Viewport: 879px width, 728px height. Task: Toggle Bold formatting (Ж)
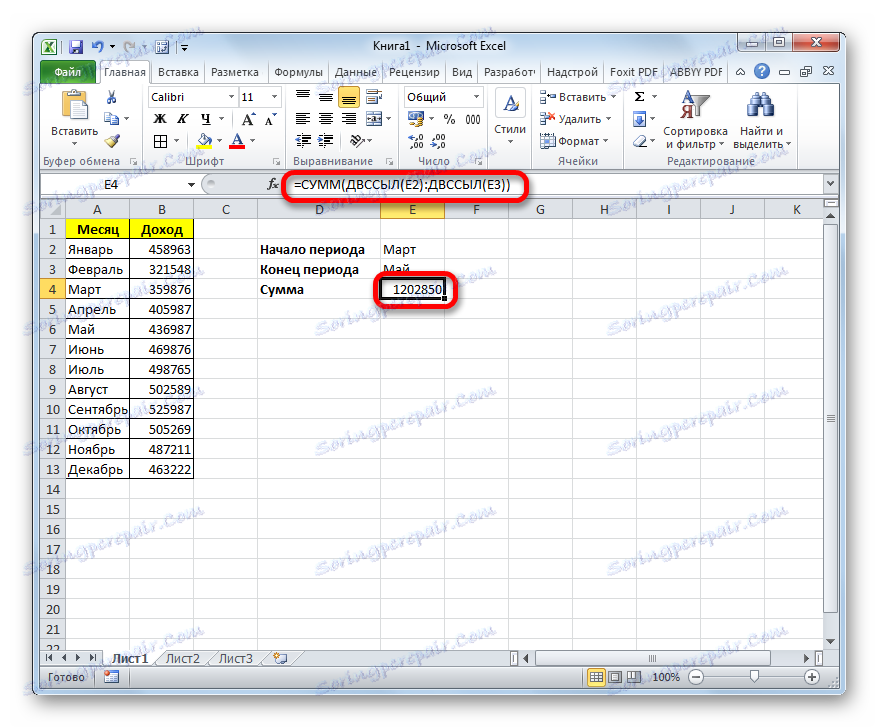(160, 119)
